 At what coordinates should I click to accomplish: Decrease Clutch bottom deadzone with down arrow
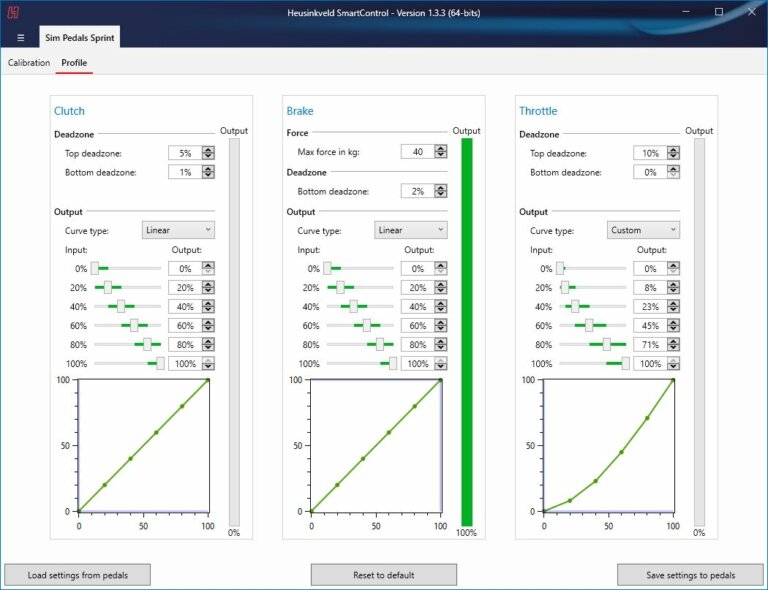click(208, 176)
